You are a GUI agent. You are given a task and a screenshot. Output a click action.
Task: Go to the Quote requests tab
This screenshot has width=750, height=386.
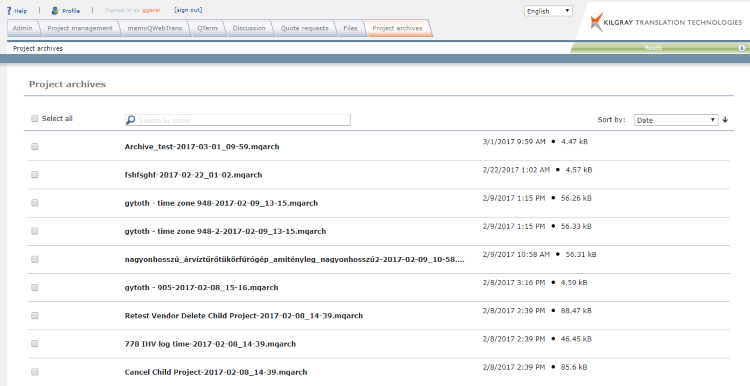click(x=304, y=28)
